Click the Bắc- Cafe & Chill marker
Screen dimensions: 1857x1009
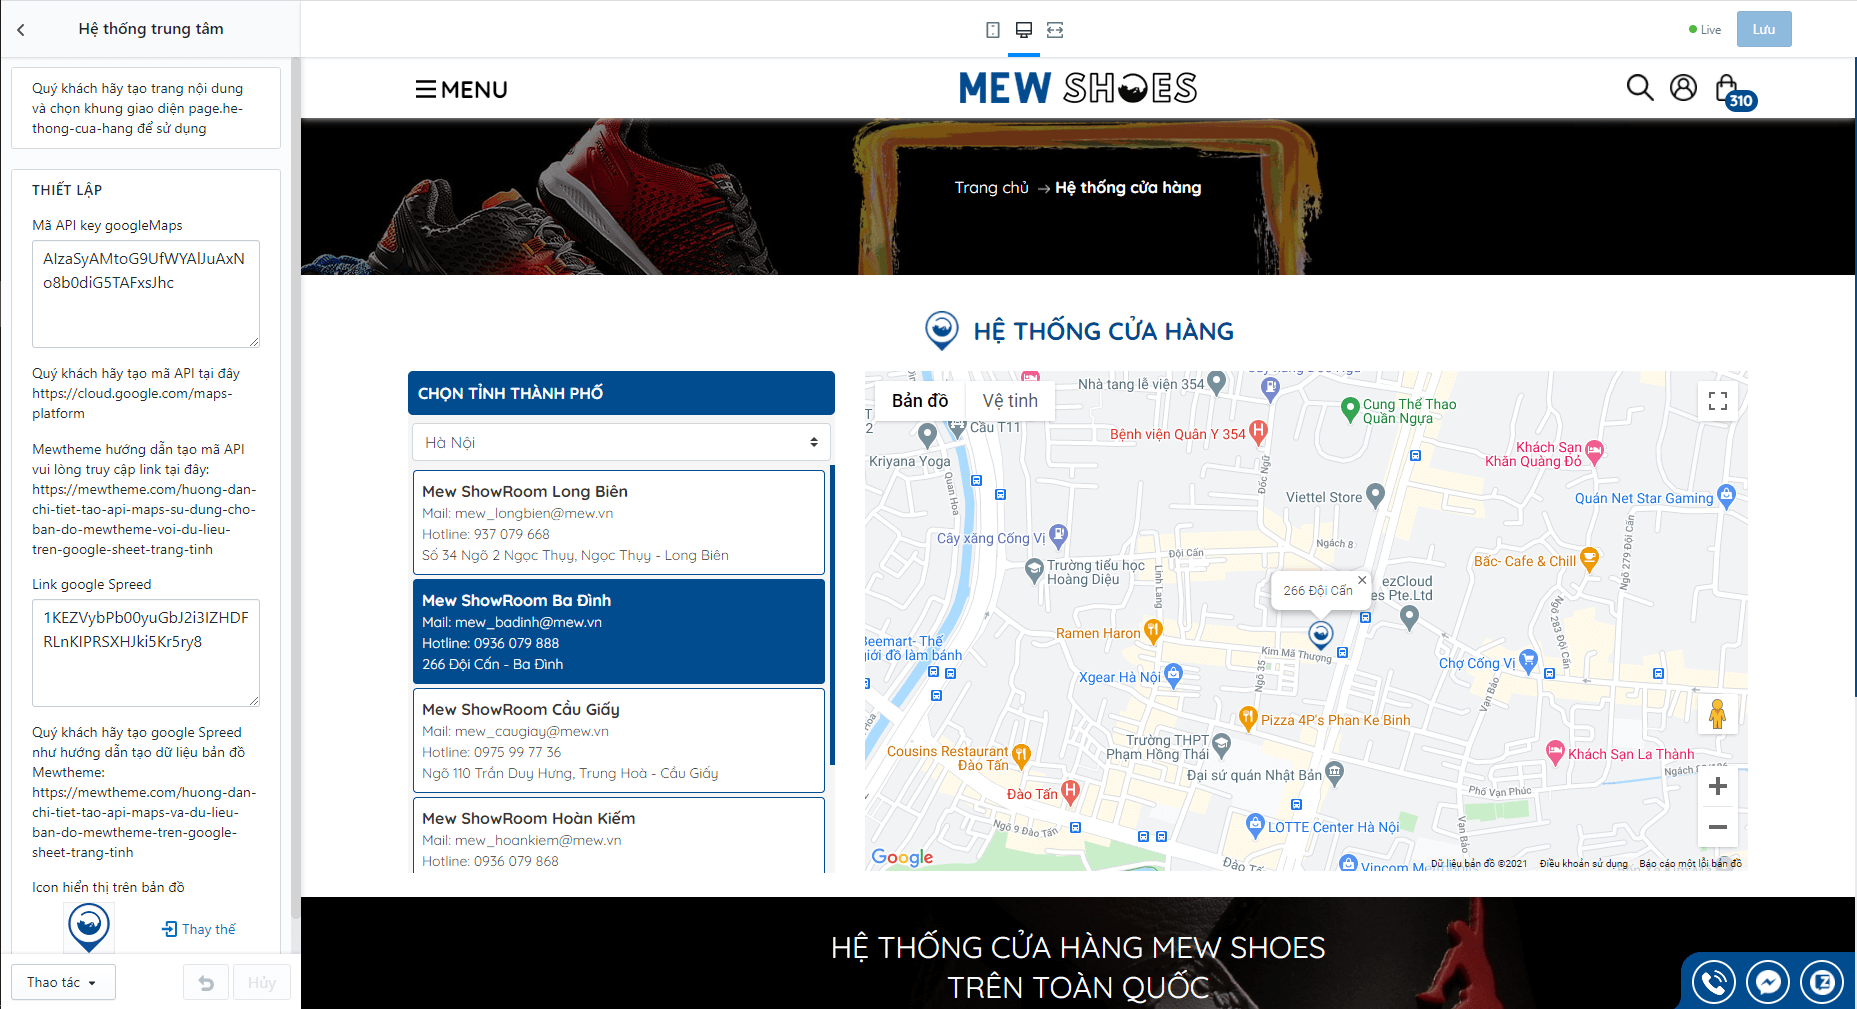pos(1590,558)
